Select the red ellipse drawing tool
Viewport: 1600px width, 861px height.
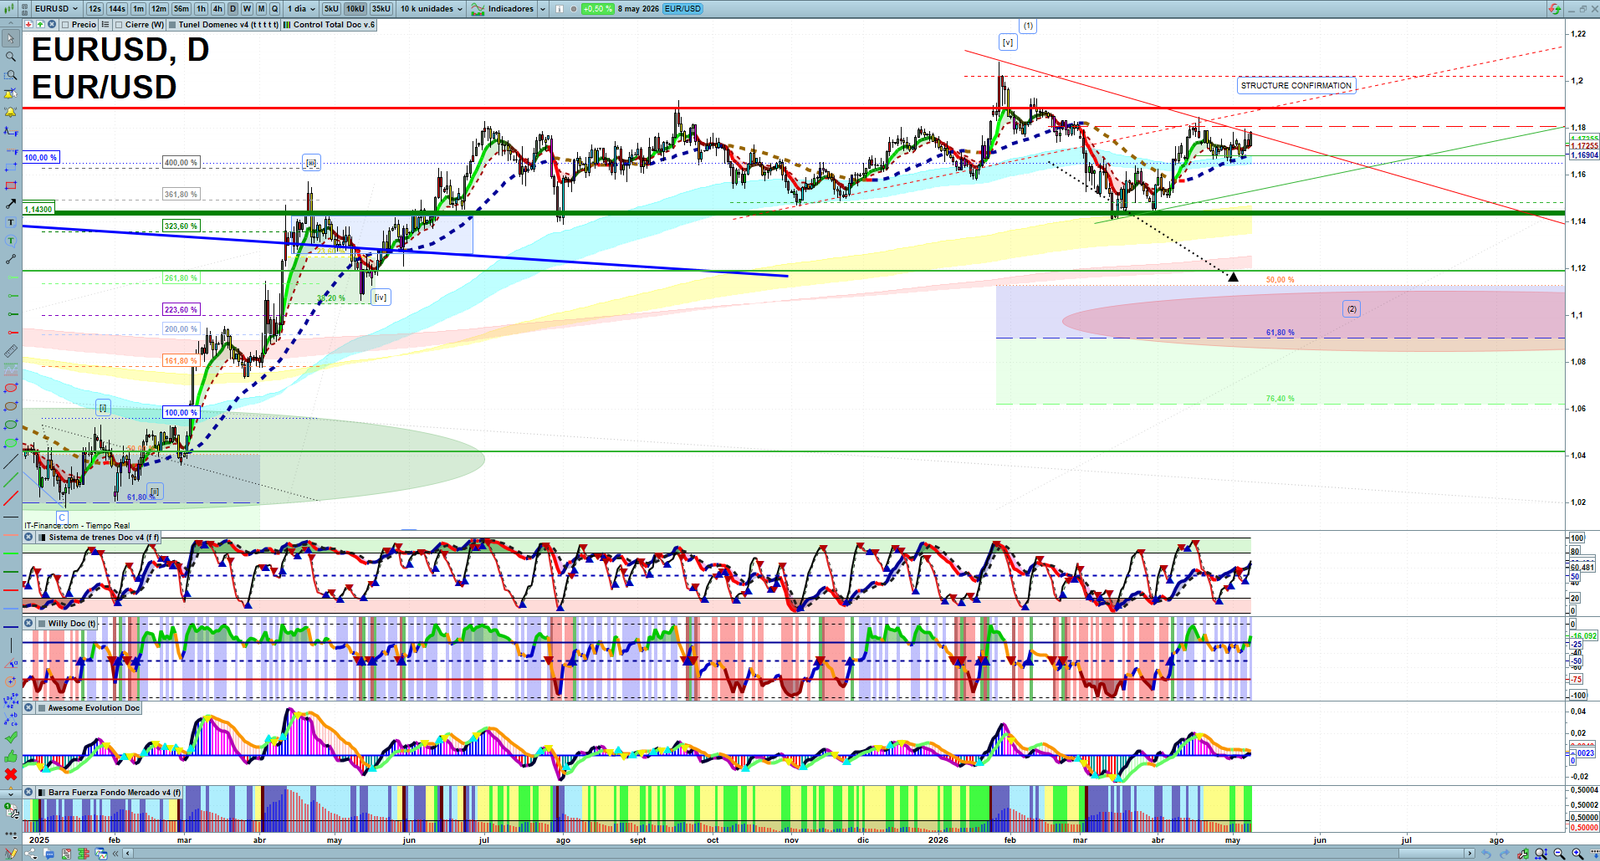10,388
